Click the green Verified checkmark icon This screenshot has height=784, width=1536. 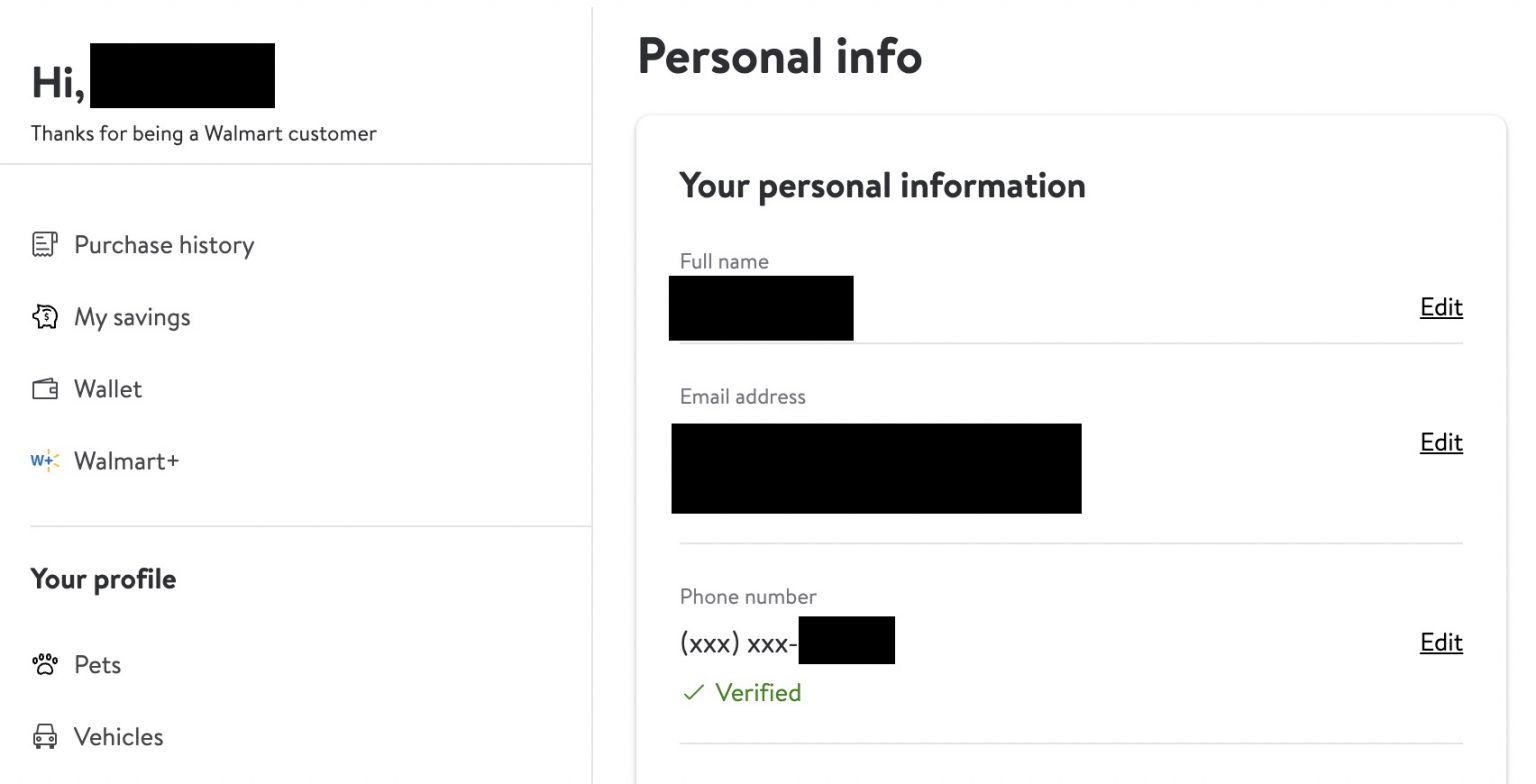693,693
